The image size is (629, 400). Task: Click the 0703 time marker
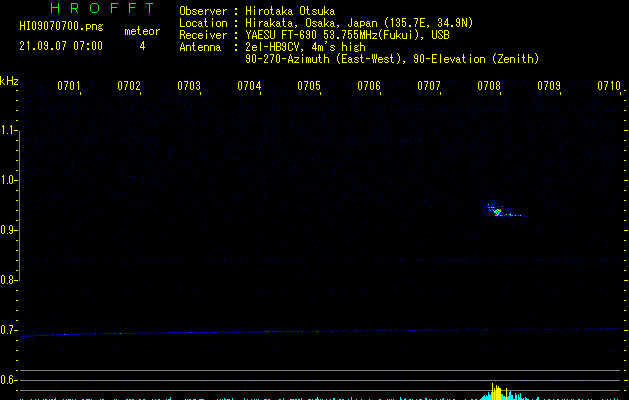click(x=189, y=86)
